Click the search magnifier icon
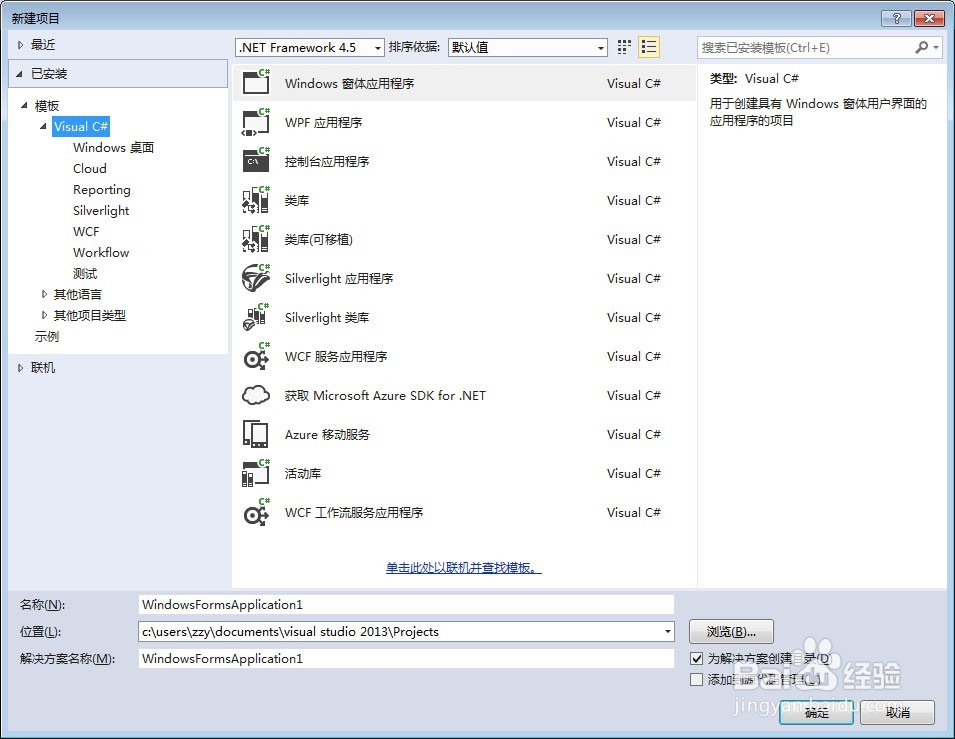This screenshot has width=955, height=739. click(922, 48)
